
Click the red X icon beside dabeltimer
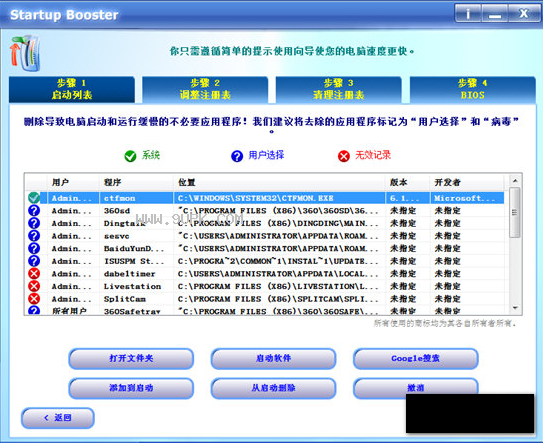[34, 274]
